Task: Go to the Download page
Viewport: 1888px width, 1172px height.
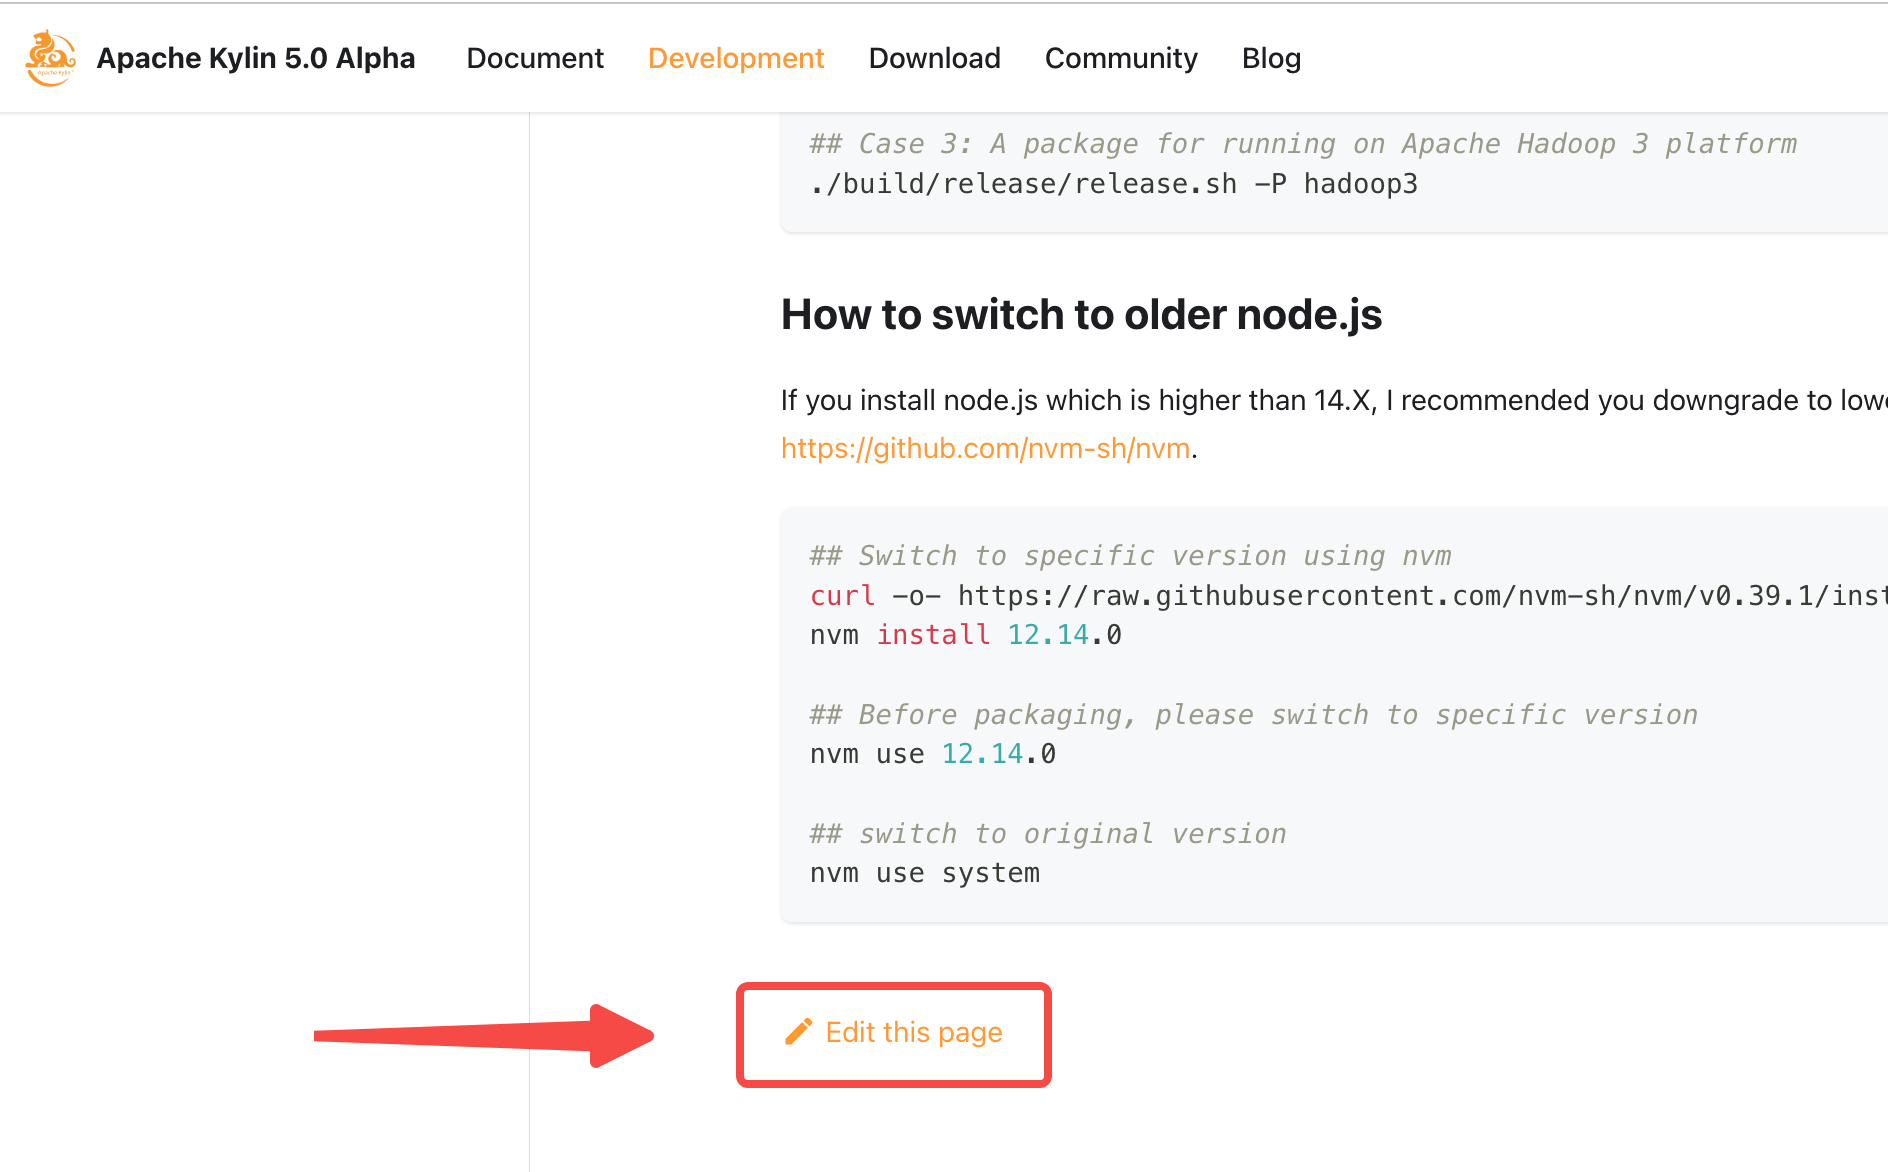Action: [x=934, y=58]
